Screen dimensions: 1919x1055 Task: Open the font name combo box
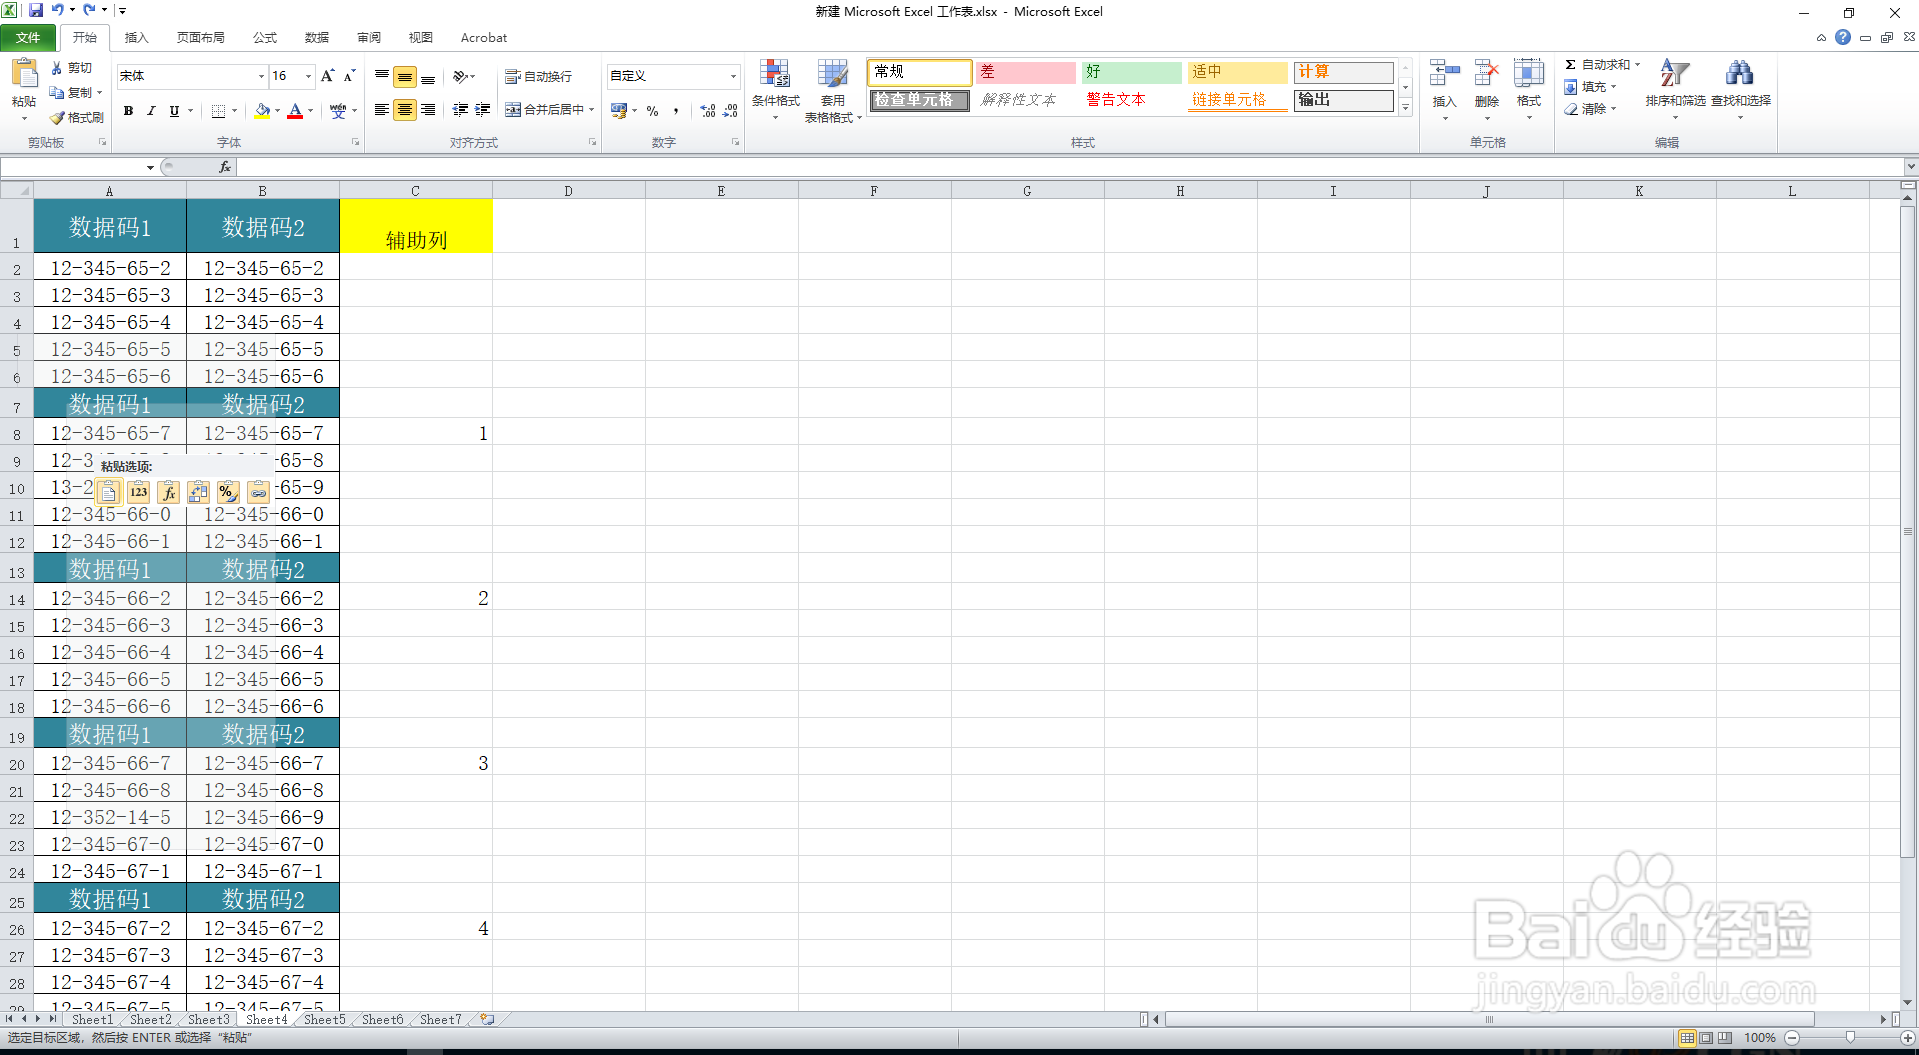pos(192,76)
